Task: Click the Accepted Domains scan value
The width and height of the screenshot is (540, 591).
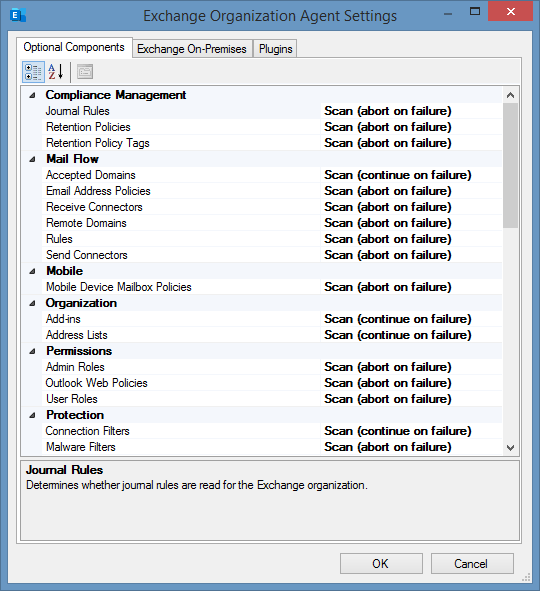Action: [x=412, y=175]
